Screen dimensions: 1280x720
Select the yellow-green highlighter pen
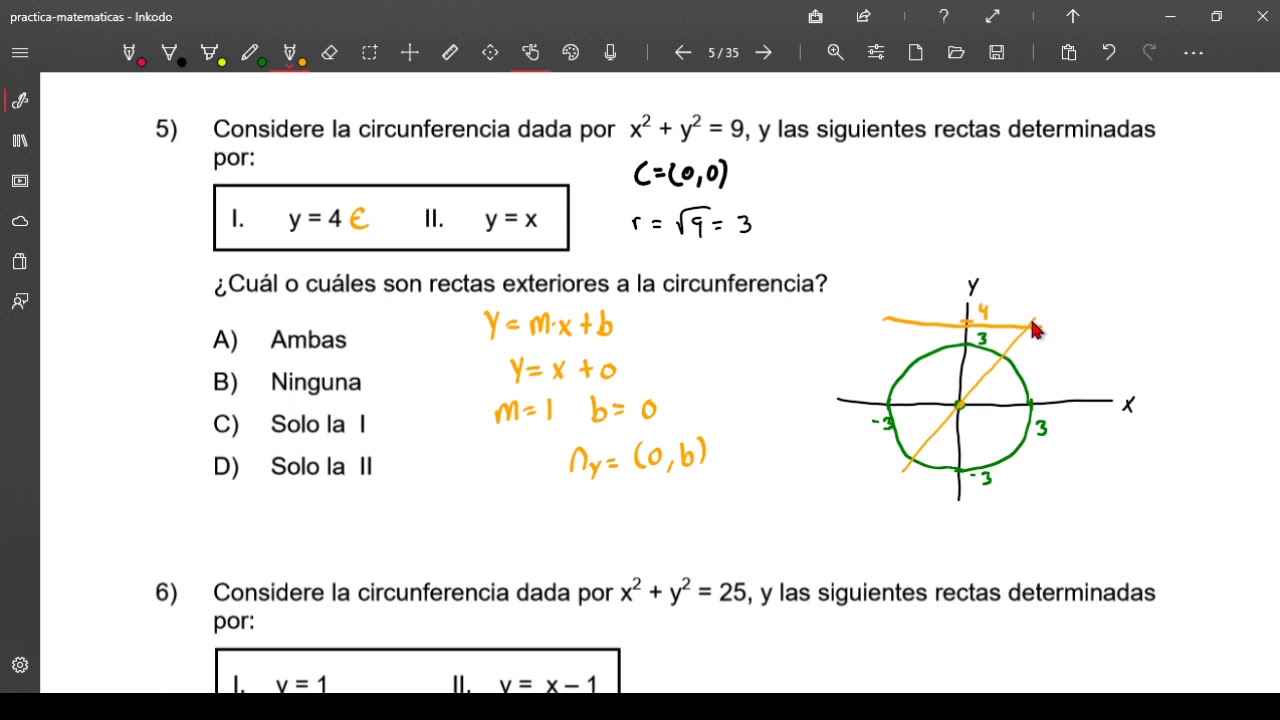[x=212, y=53]
